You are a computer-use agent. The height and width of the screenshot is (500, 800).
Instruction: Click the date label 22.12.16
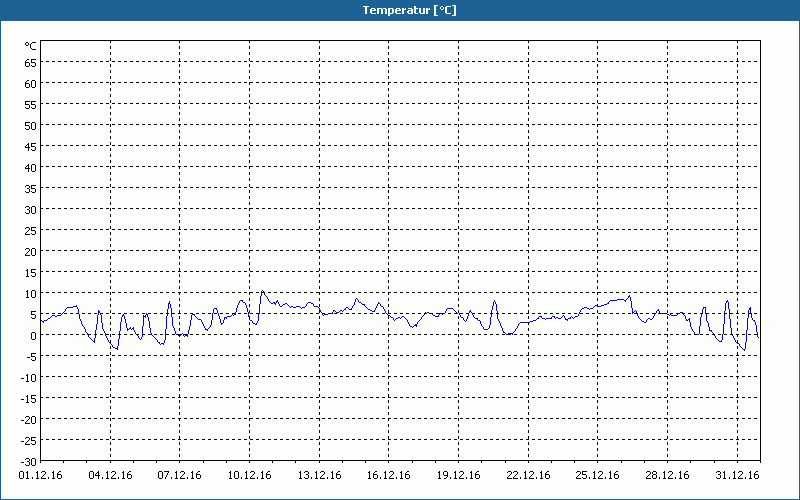click(x=529, y=476)
